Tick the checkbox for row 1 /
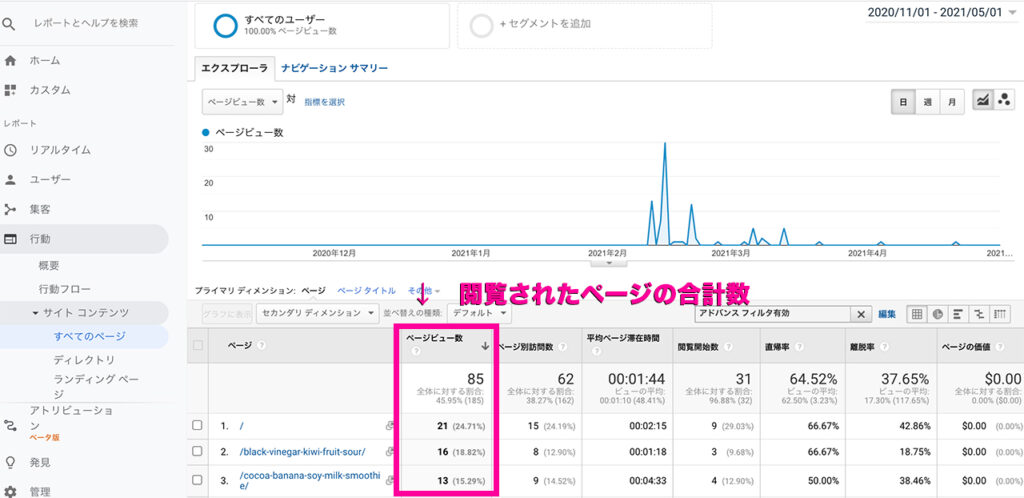Screen dimensions: 1024x498 [198, 426]
